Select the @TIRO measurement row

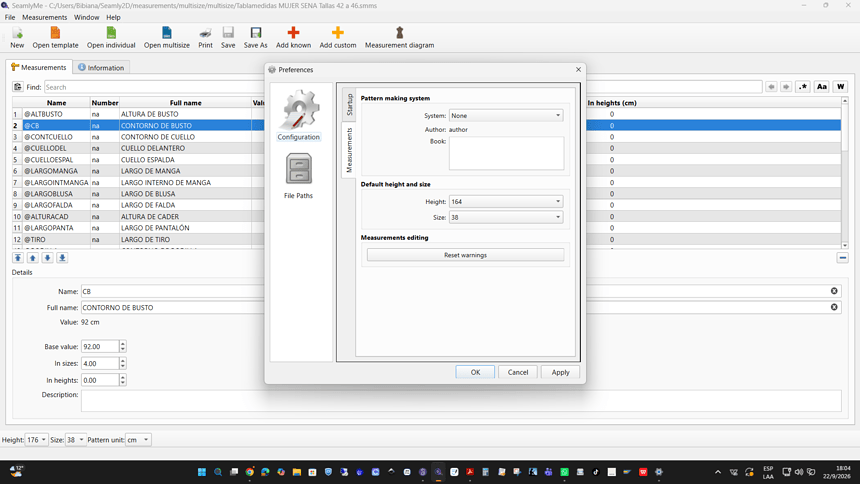click(426, 239)
